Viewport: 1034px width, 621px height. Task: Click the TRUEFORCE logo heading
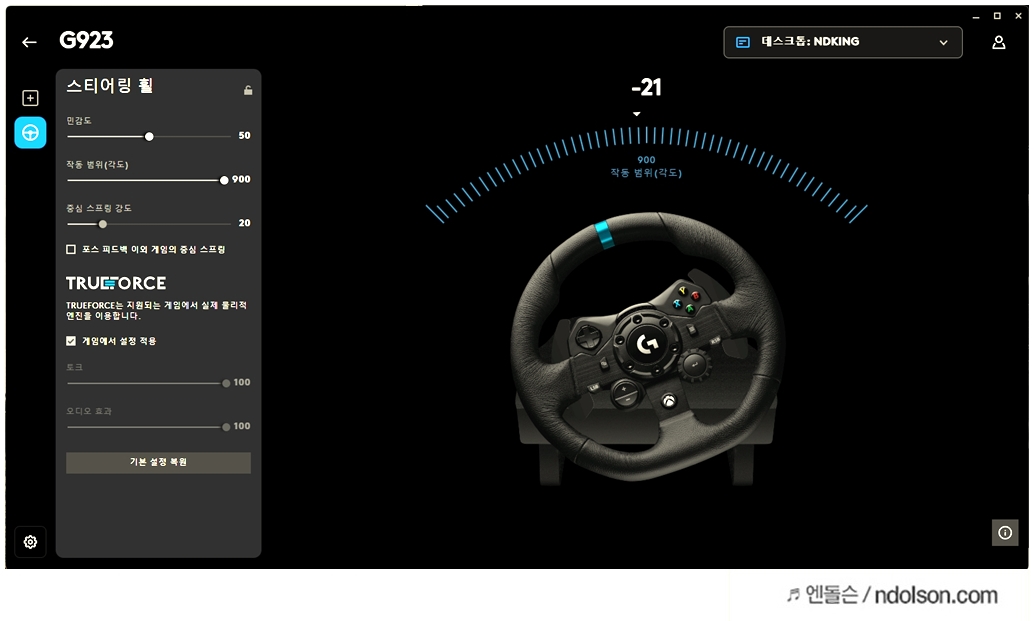pyautogui.click(x=116, y=283)
